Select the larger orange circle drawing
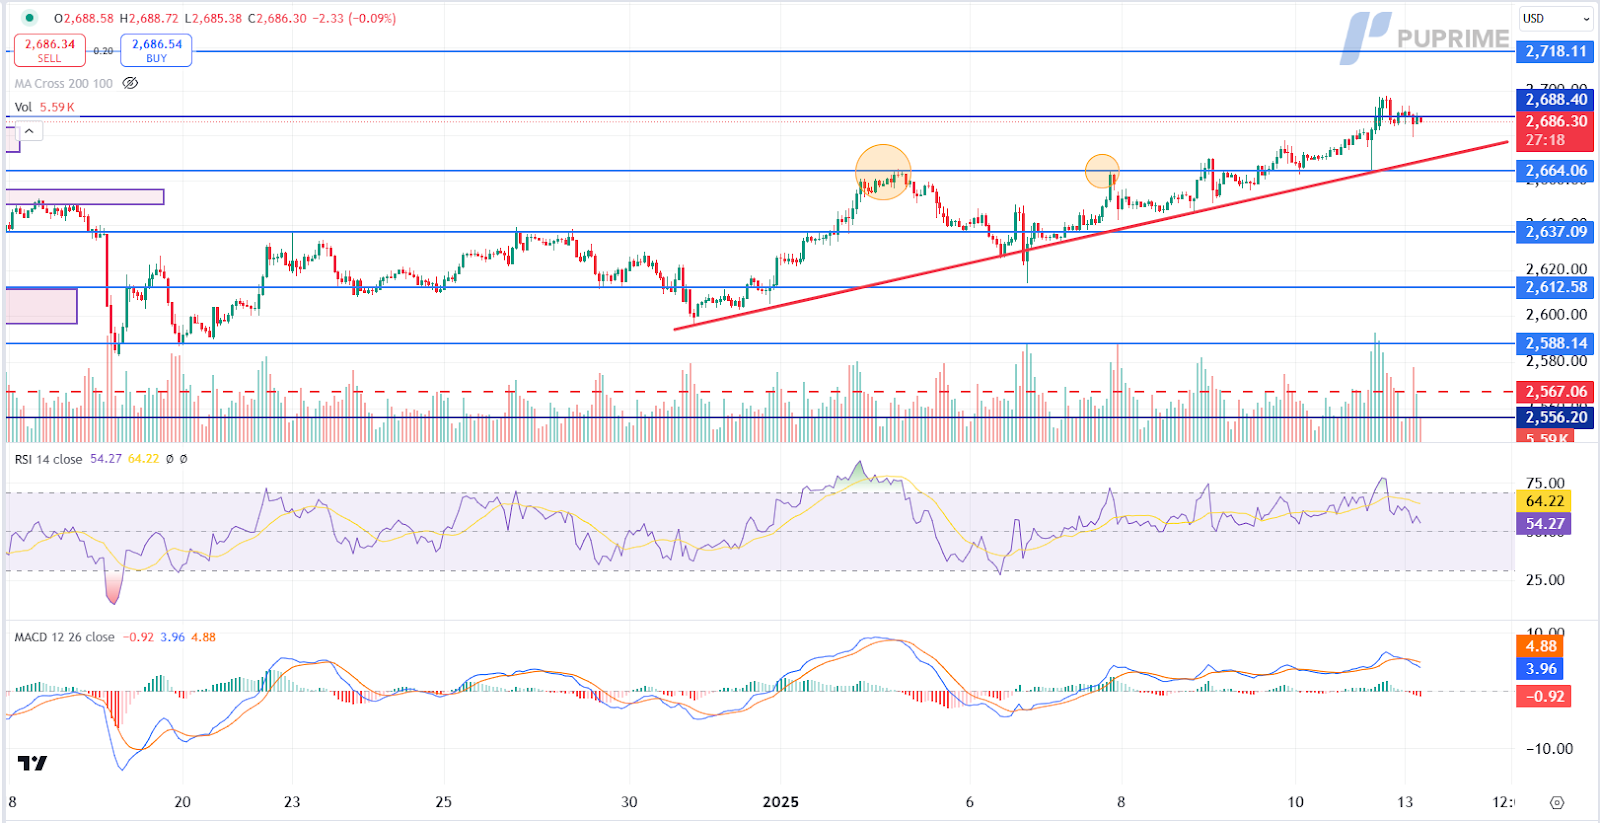 tap(883, 172)
